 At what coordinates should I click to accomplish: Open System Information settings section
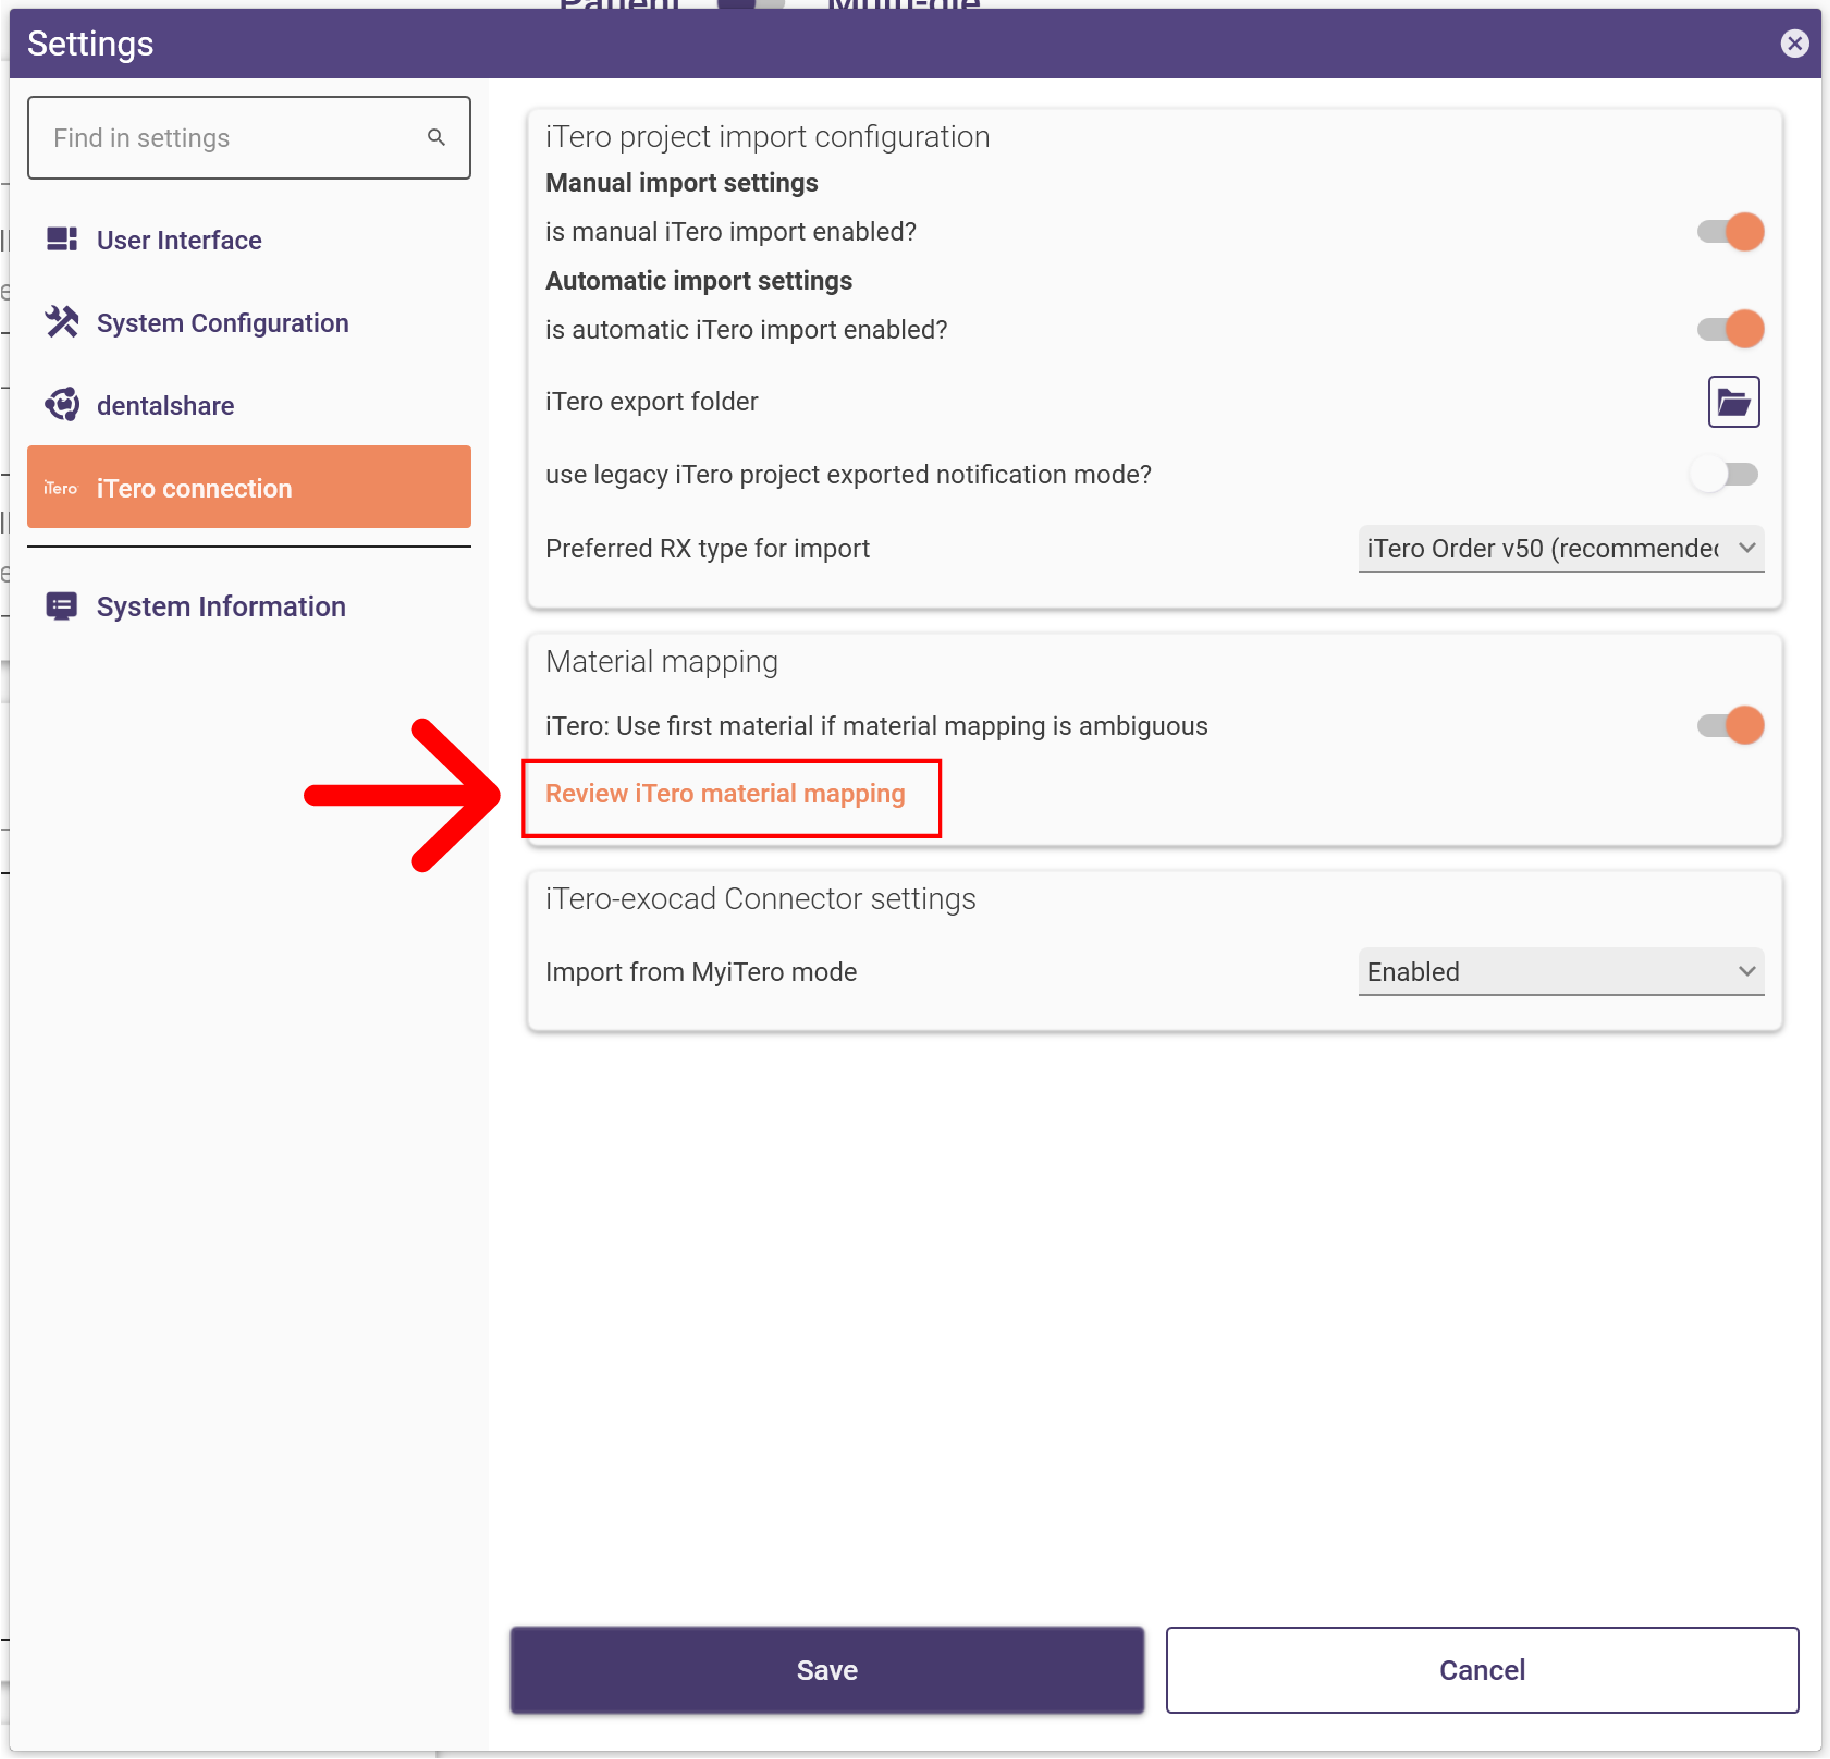click(x=249, y=606)
